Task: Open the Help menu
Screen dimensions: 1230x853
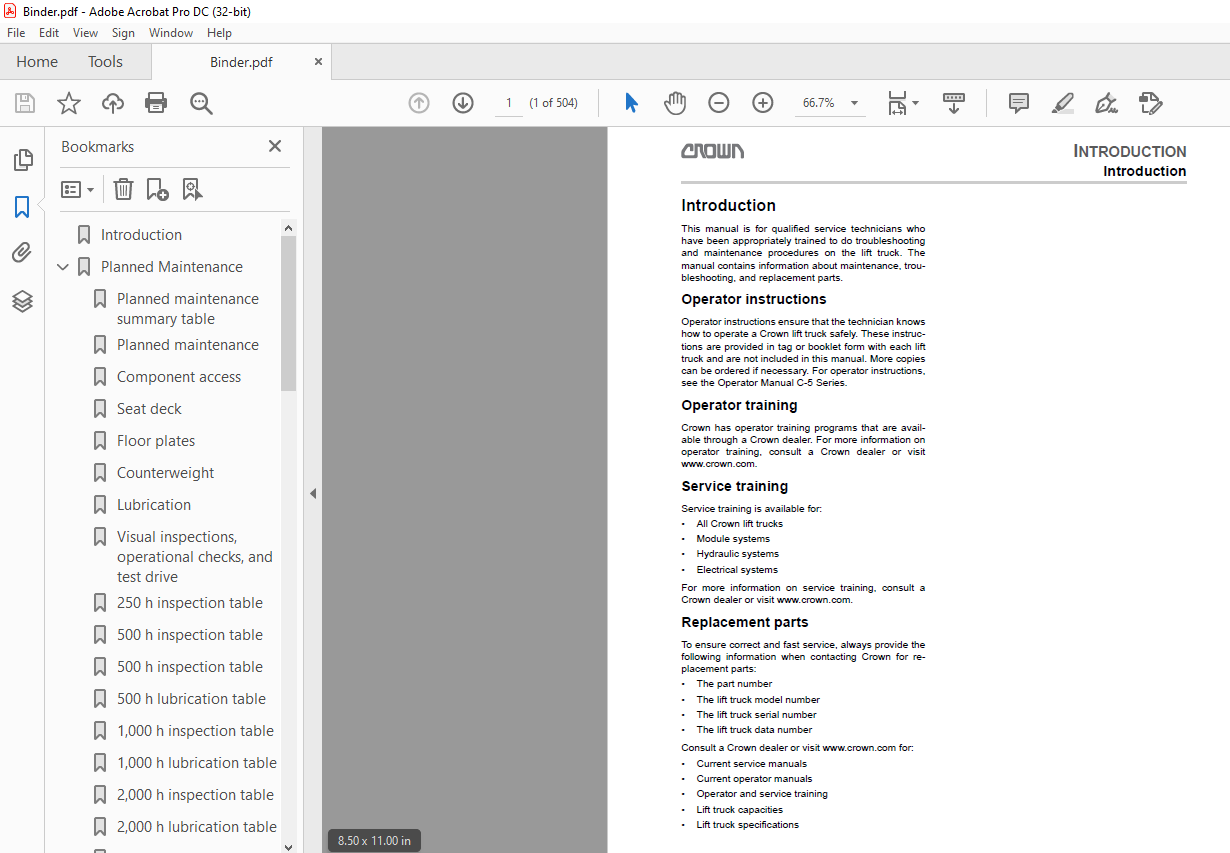Action: click(219, 33)
